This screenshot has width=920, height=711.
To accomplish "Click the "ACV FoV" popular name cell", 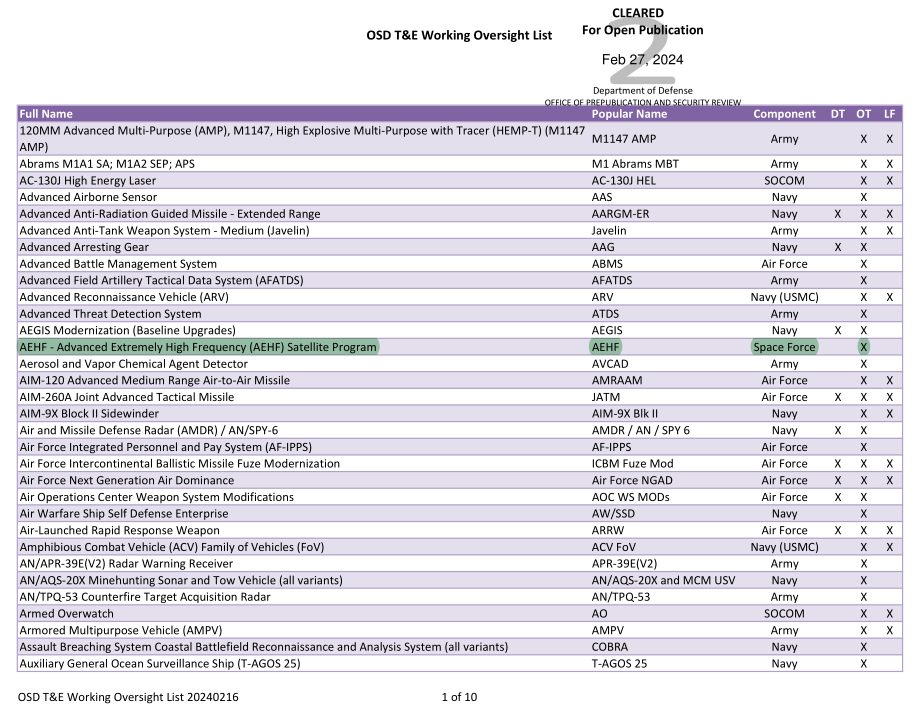I will point(614,547).
